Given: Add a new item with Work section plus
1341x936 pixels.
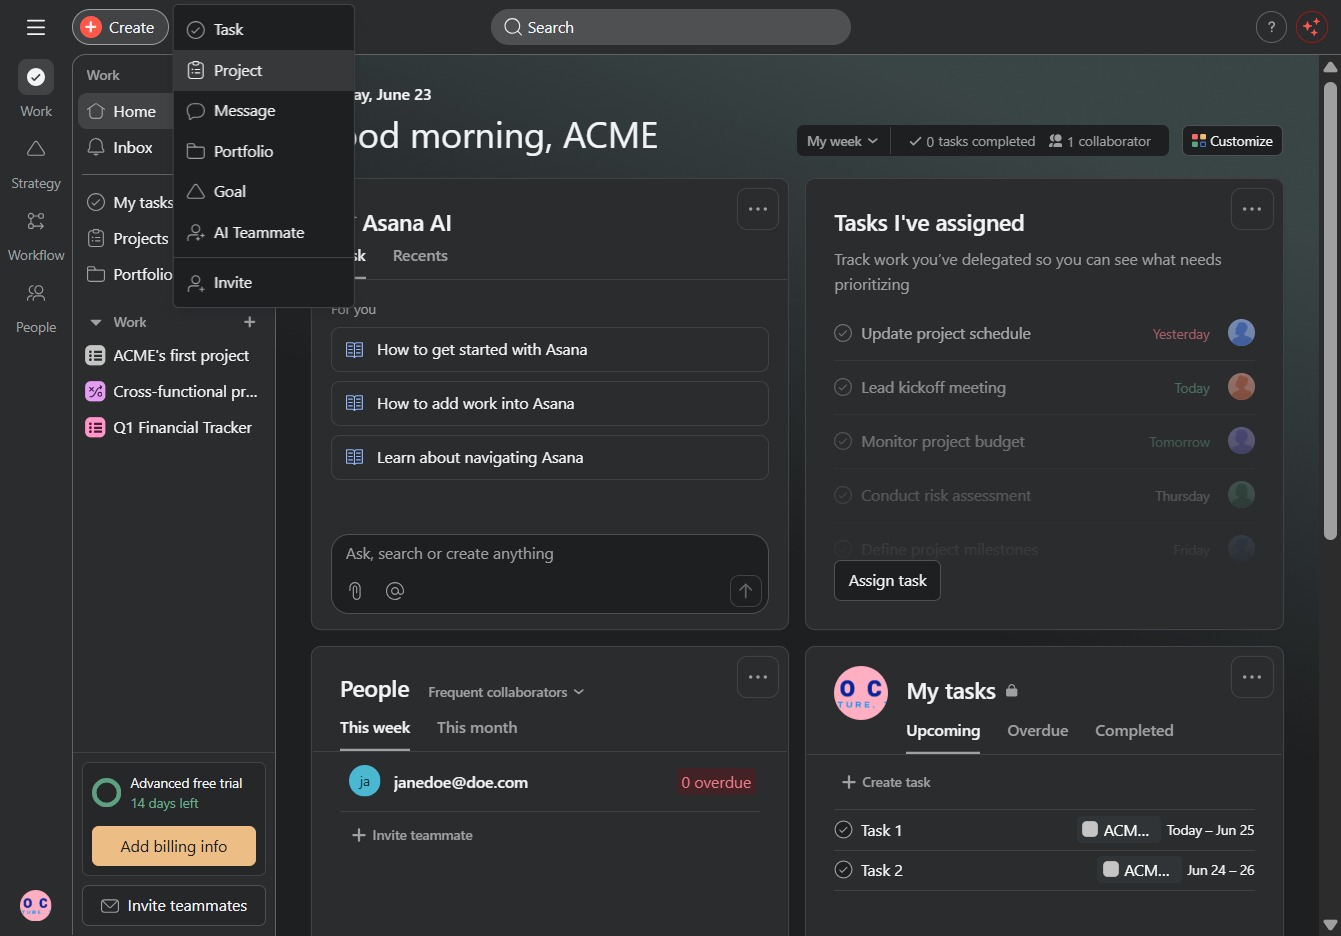Looking at the screenshot, I should pos(250,322).
